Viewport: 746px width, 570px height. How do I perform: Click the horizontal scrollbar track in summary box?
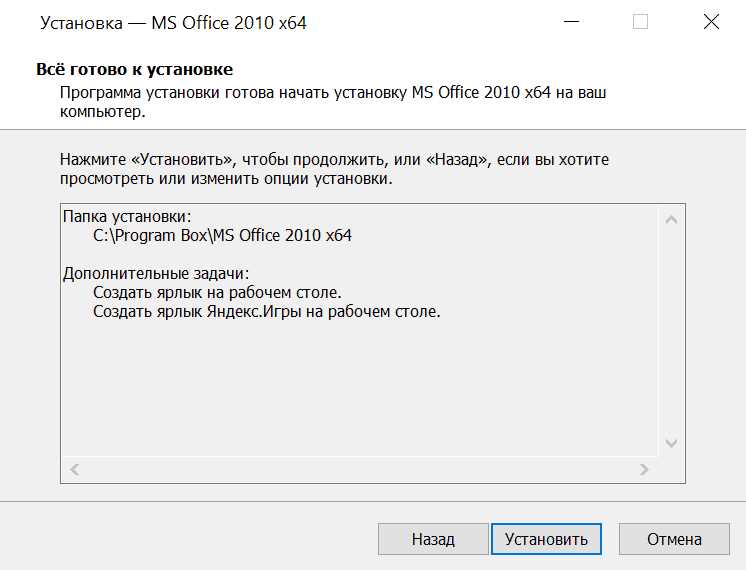pyautogui.click(x=360, y=469)
